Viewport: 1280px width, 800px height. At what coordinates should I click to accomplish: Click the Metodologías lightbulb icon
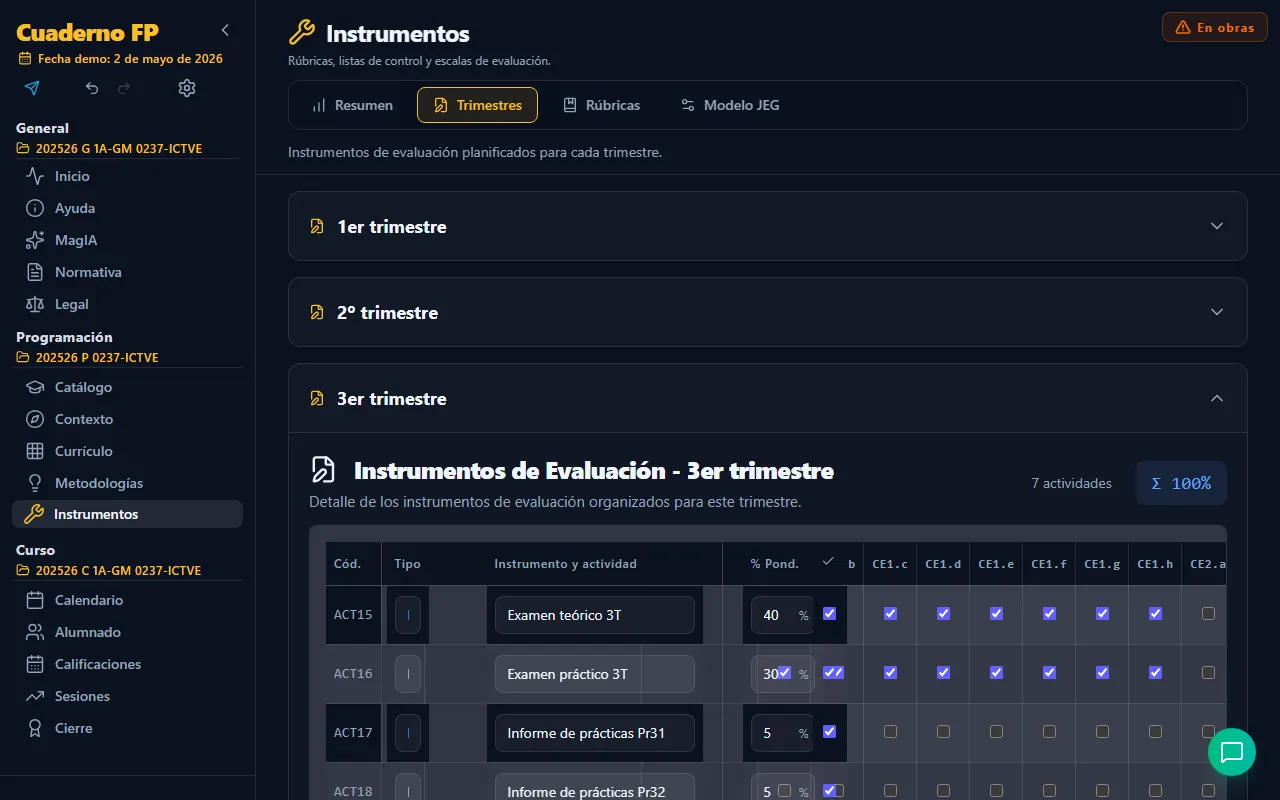[x=35, y=483]
